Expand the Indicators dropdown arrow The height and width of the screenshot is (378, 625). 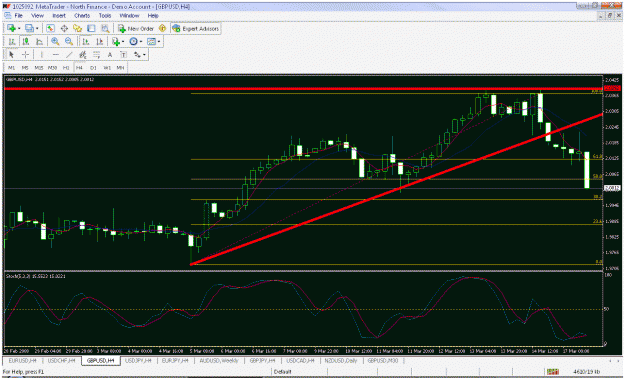pos(123,42)
